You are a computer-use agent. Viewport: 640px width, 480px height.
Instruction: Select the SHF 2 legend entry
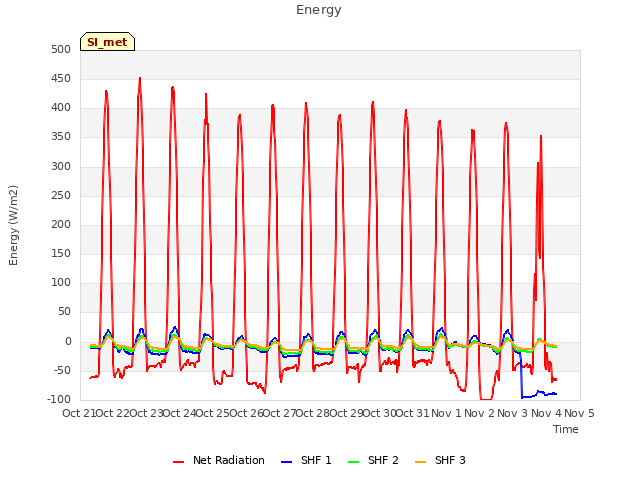click(373, 460)
